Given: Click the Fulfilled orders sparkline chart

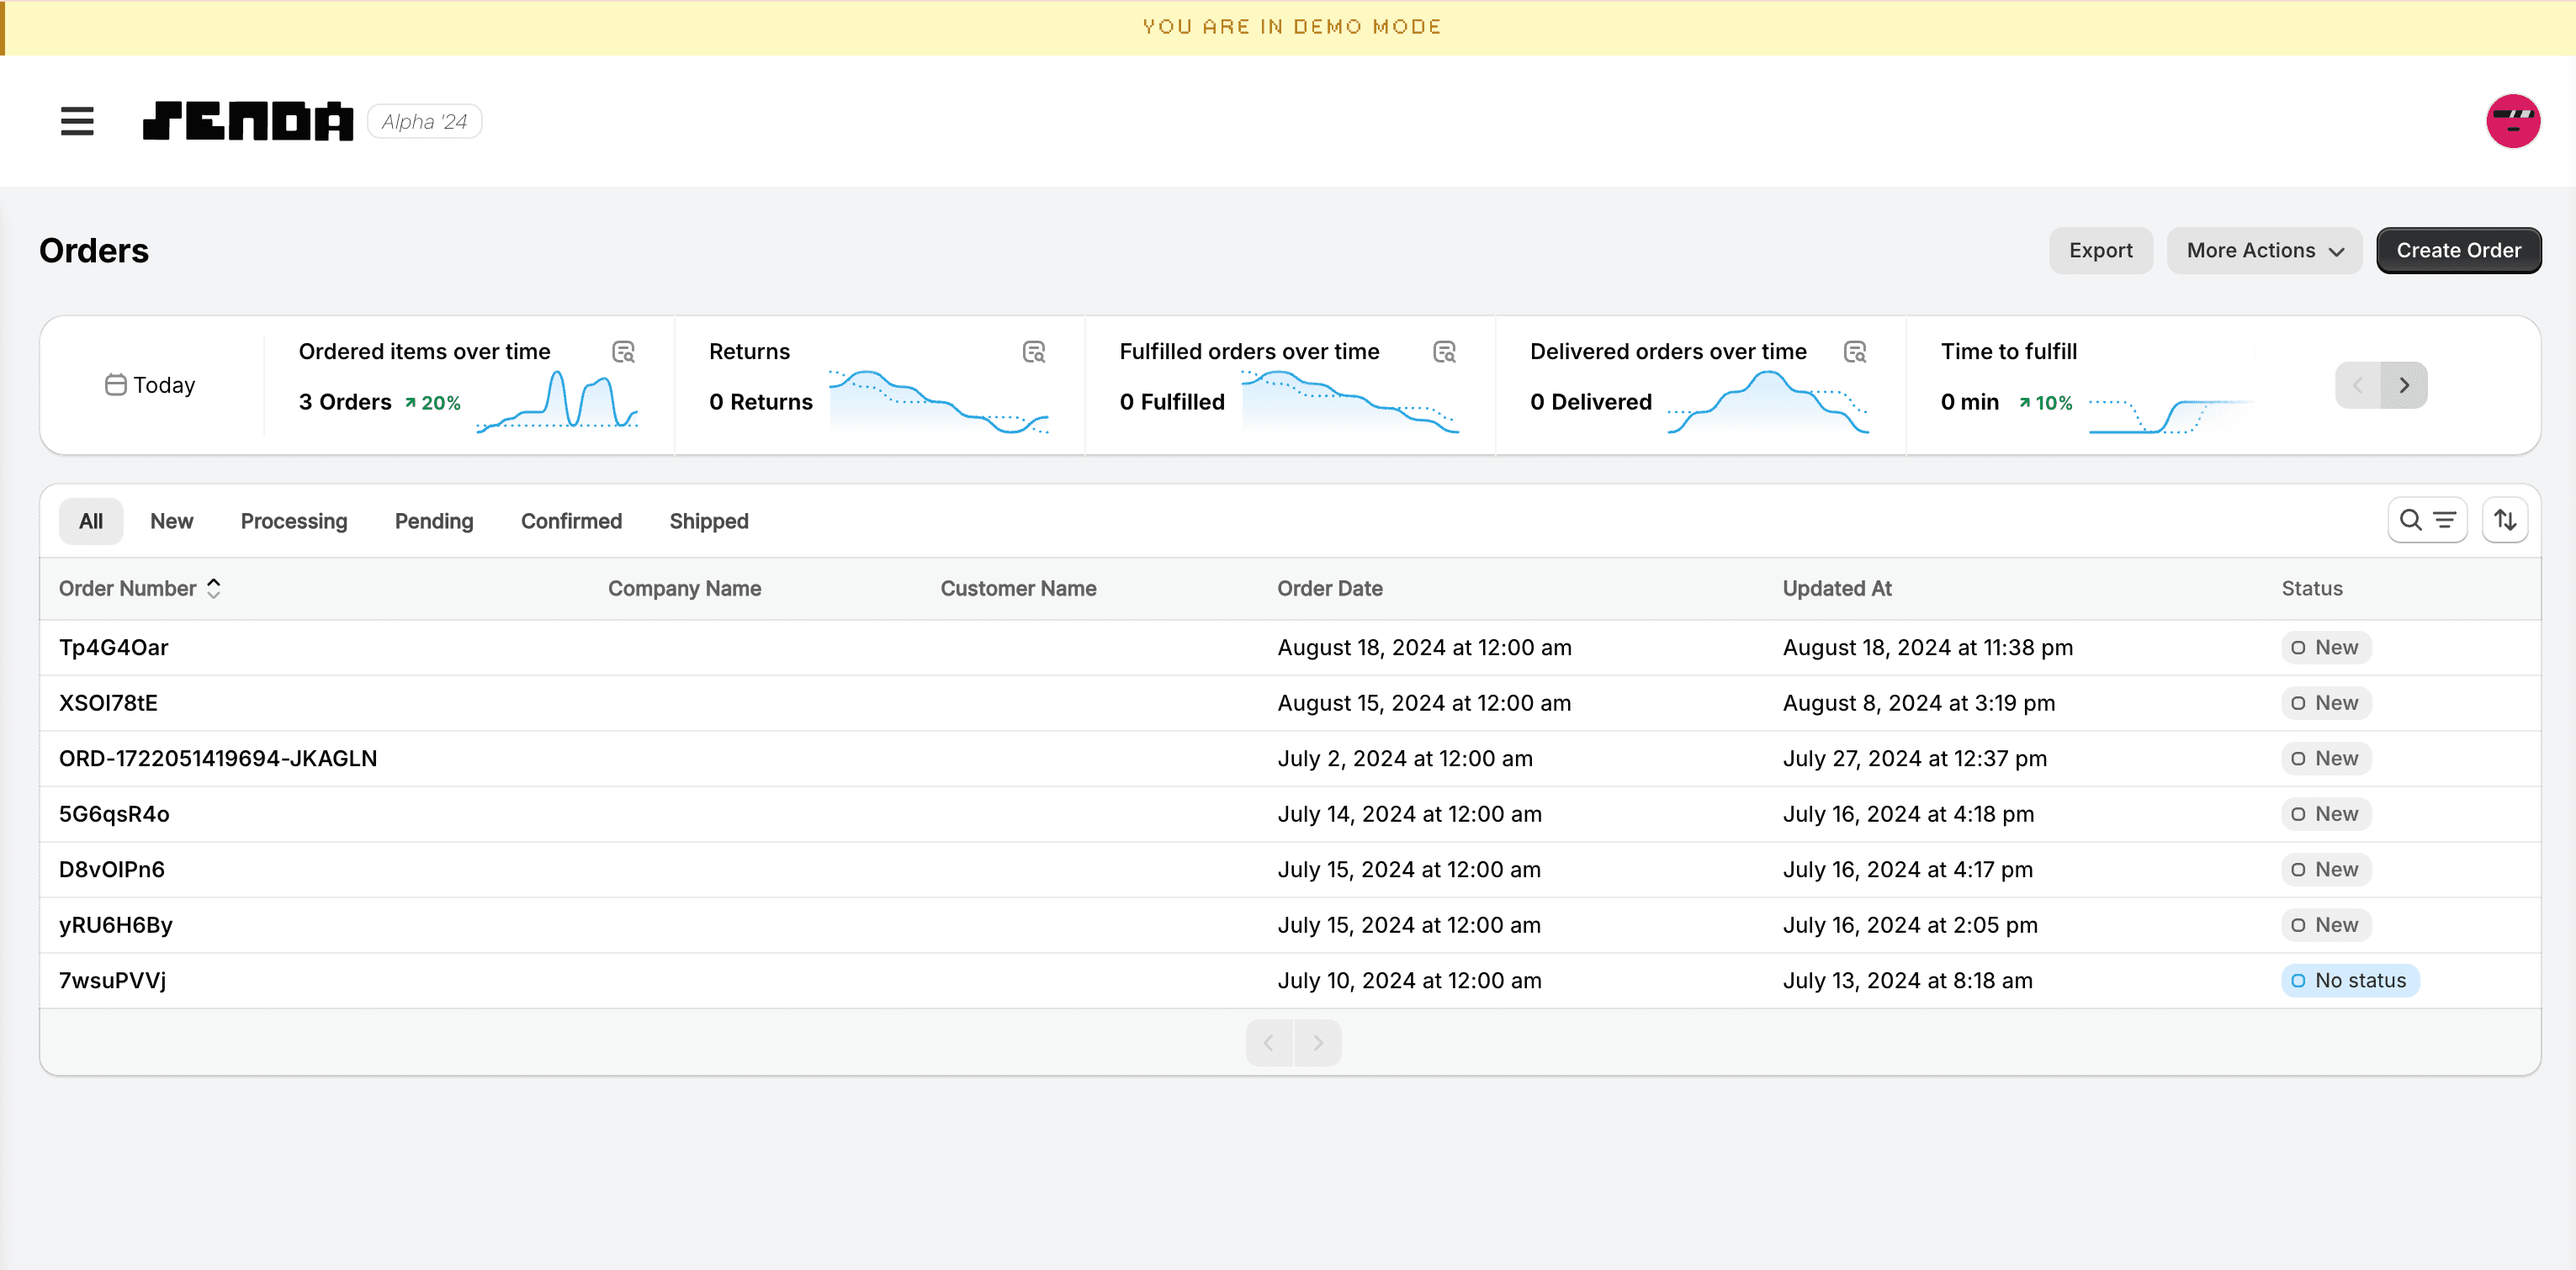Looking at the screenshot, I should coord(1350,400).
